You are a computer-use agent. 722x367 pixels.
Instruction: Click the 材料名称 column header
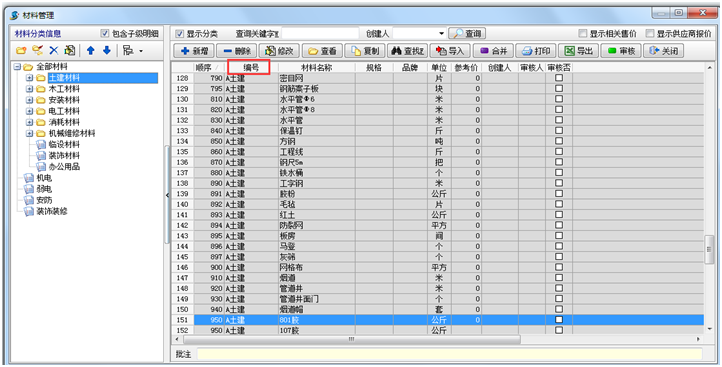(x=316, y=68)
